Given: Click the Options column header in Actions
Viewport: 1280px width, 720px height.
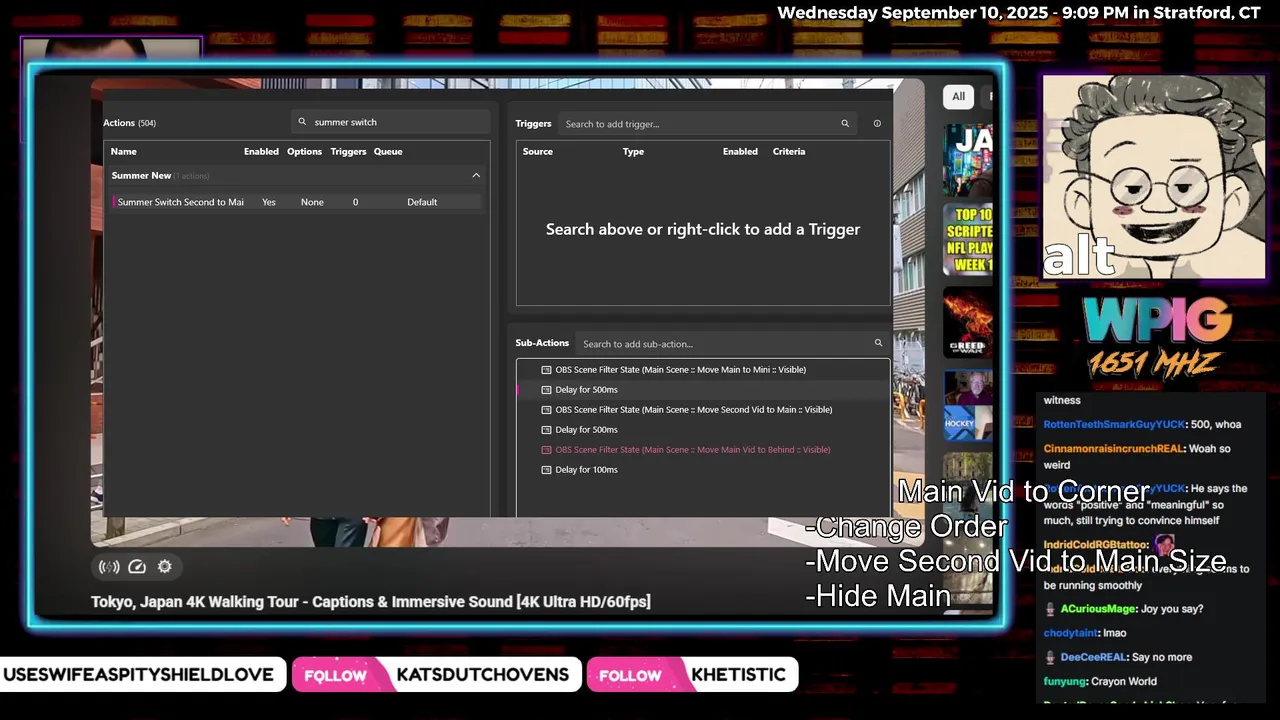Looking at the screenshot, I should tap(304, 152).
